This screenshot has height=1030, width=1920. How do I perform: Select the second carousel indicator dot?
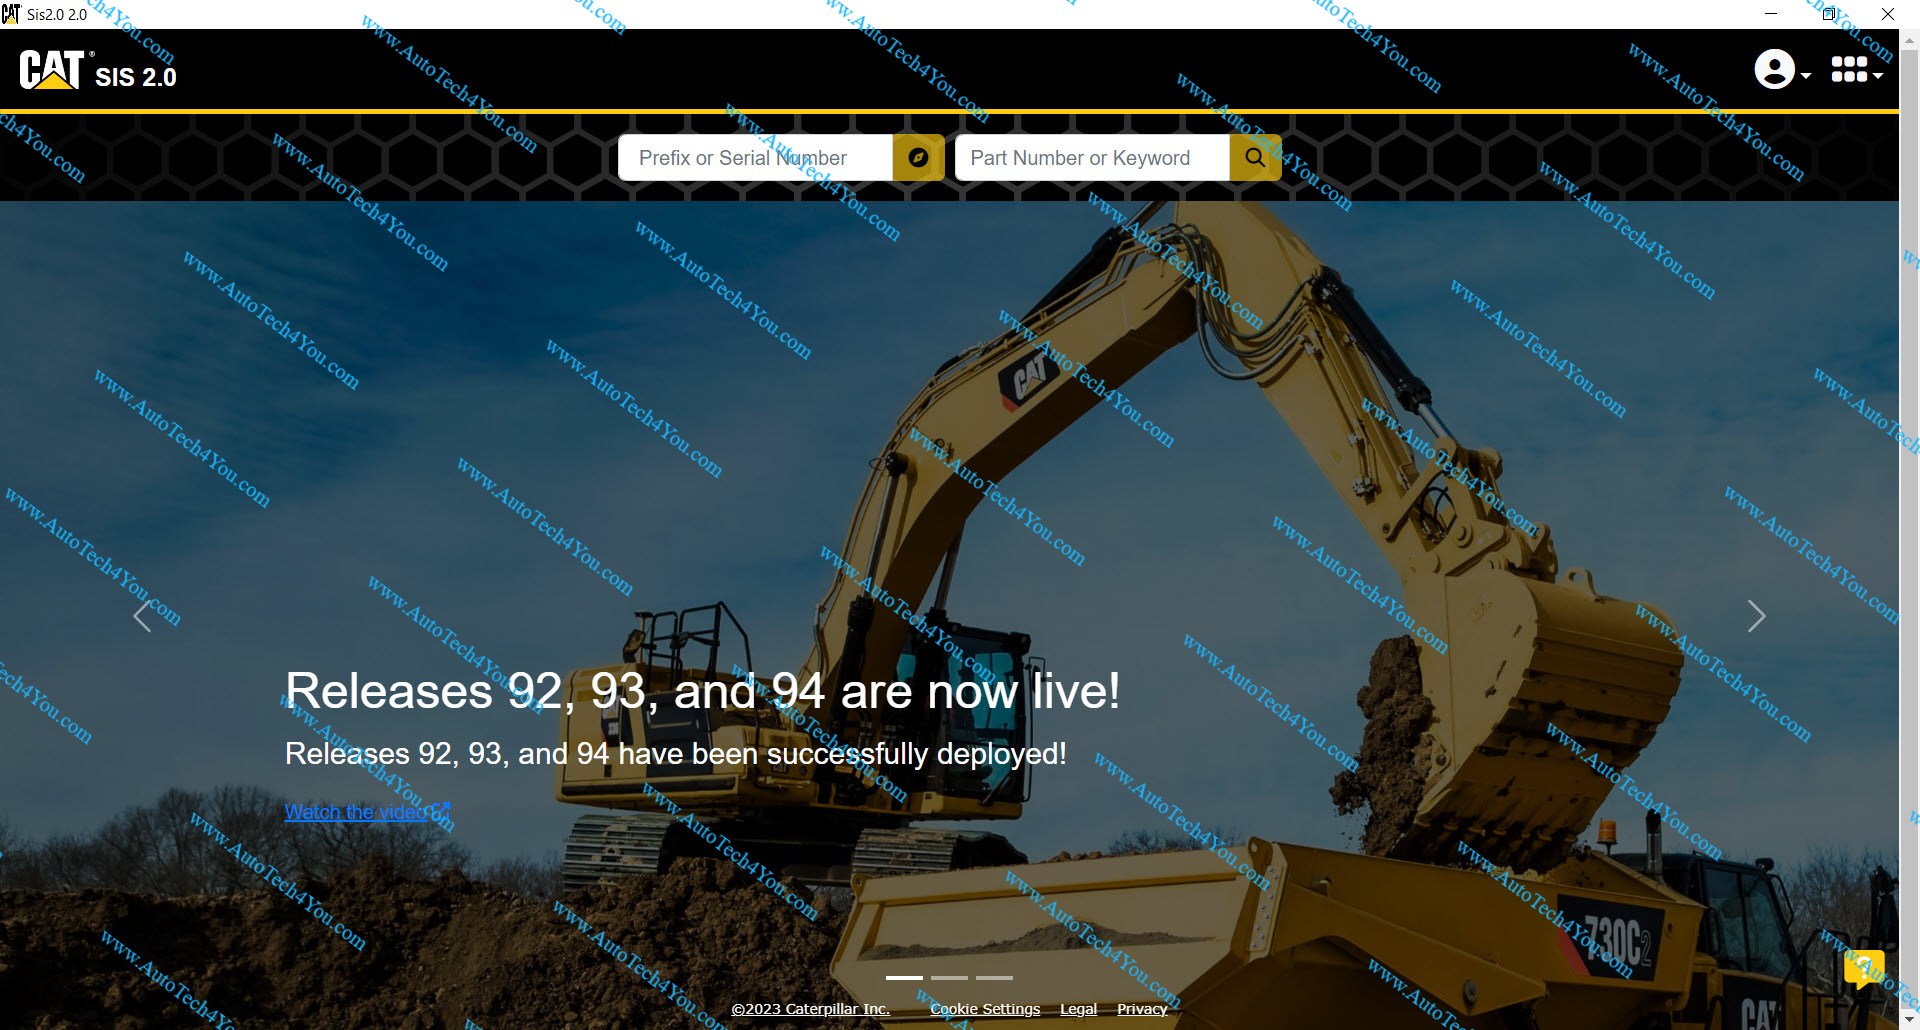tap(949, 978)
